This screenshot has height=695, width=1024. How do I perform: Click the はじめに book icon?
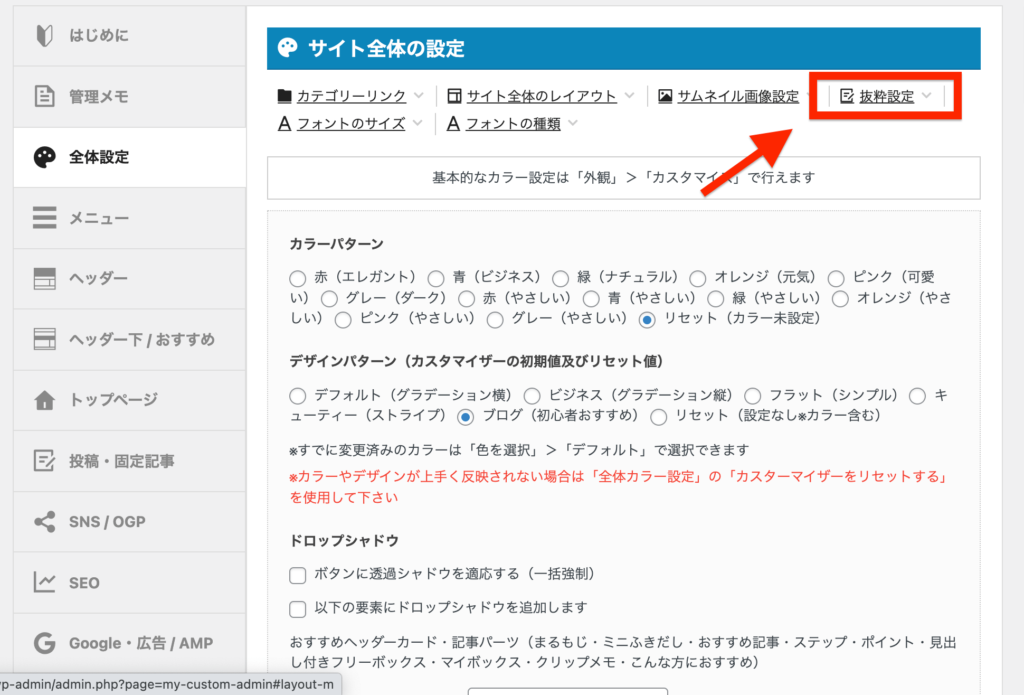[44, 35]
